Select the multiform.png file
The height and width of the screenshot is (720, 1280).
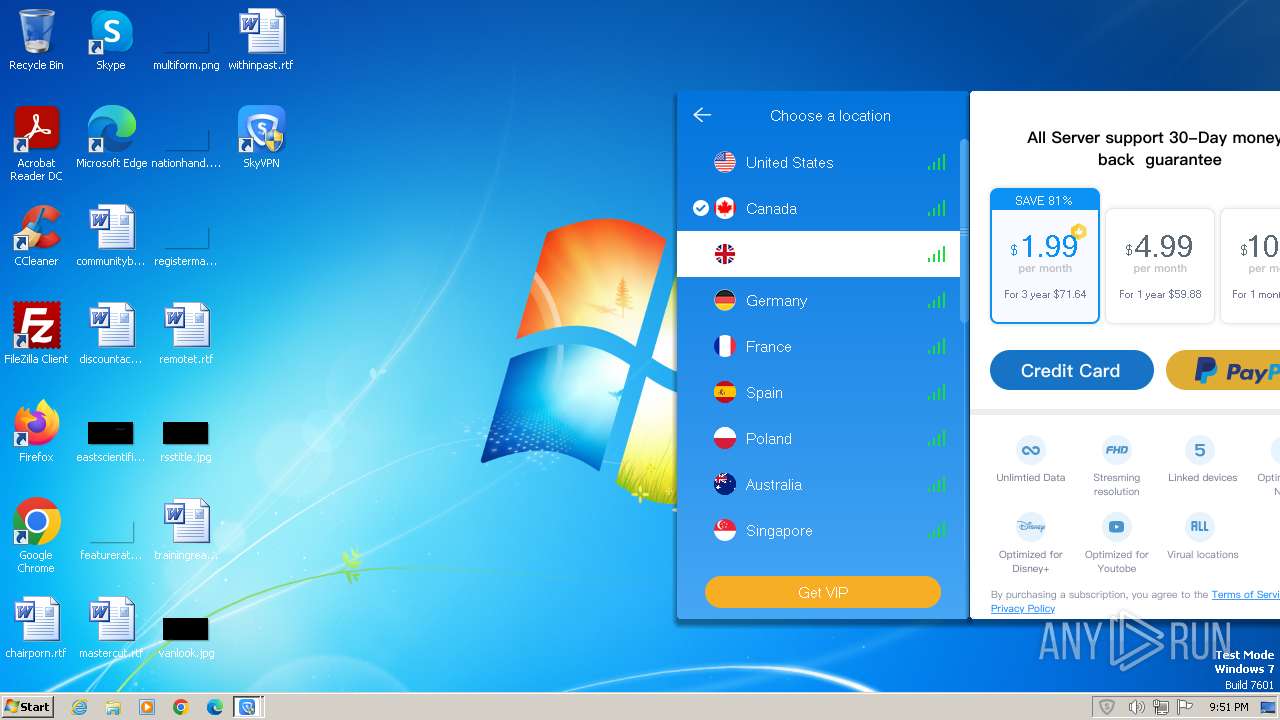186,45
